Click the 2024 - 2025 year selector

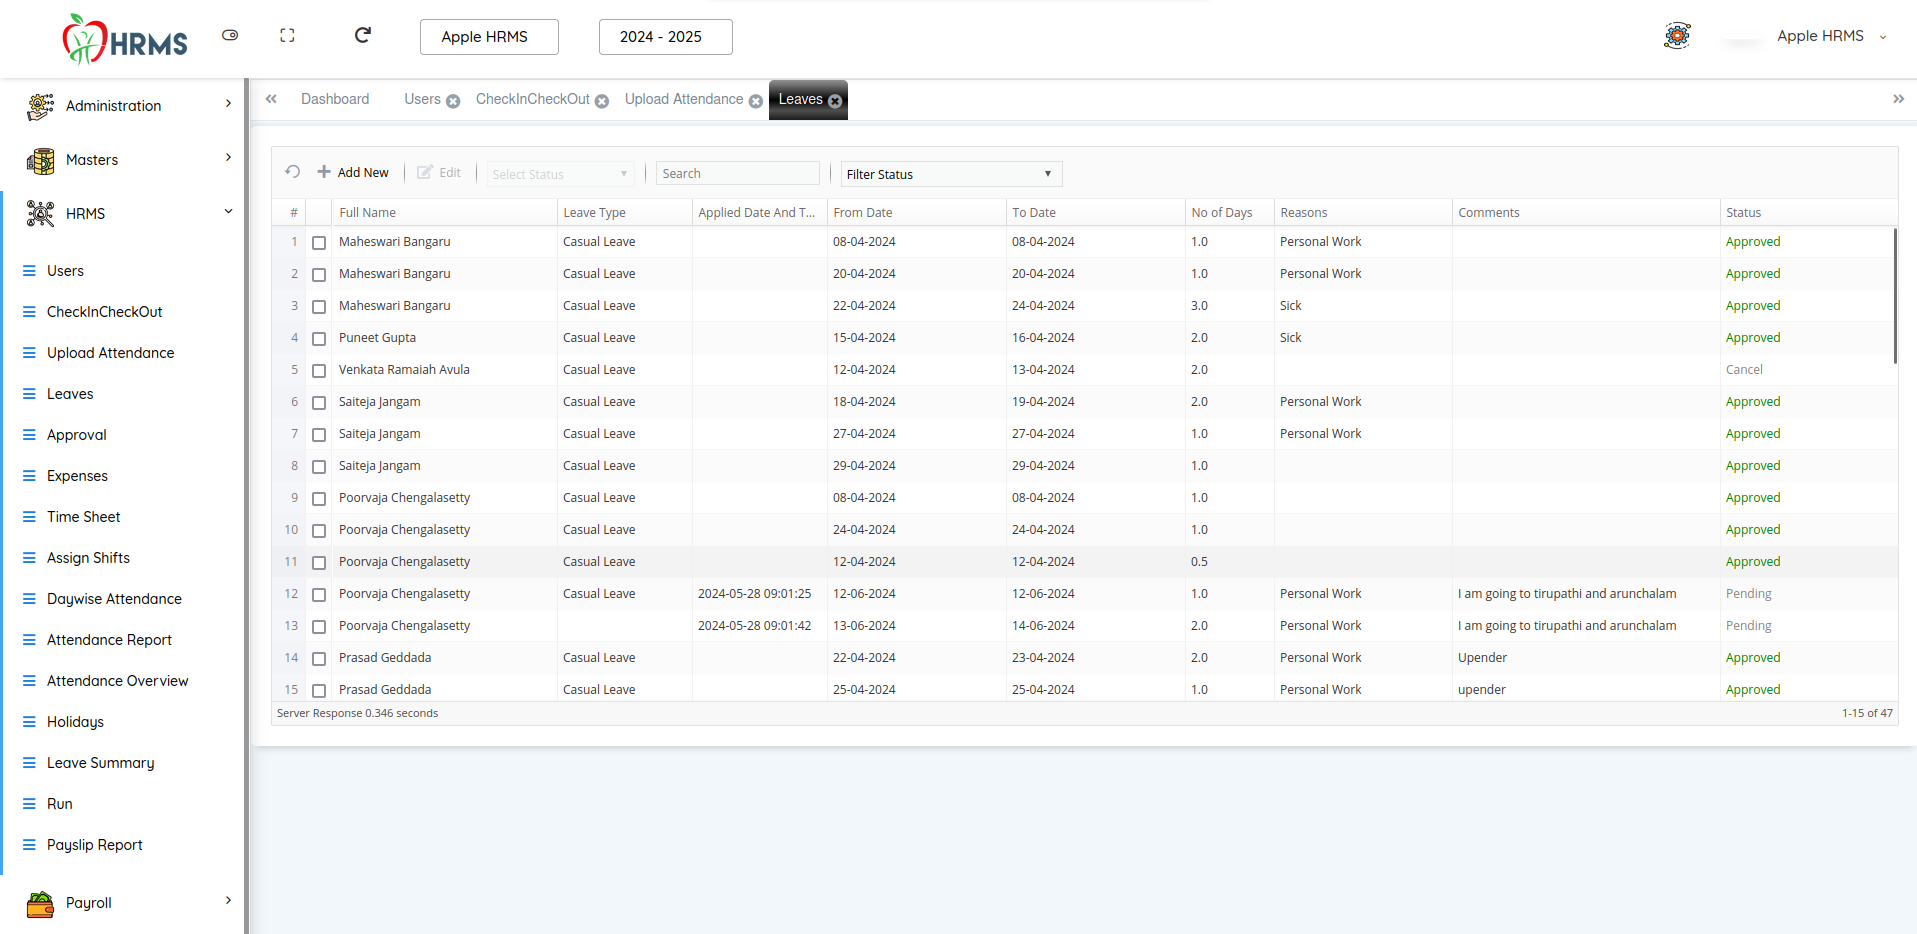666,37
